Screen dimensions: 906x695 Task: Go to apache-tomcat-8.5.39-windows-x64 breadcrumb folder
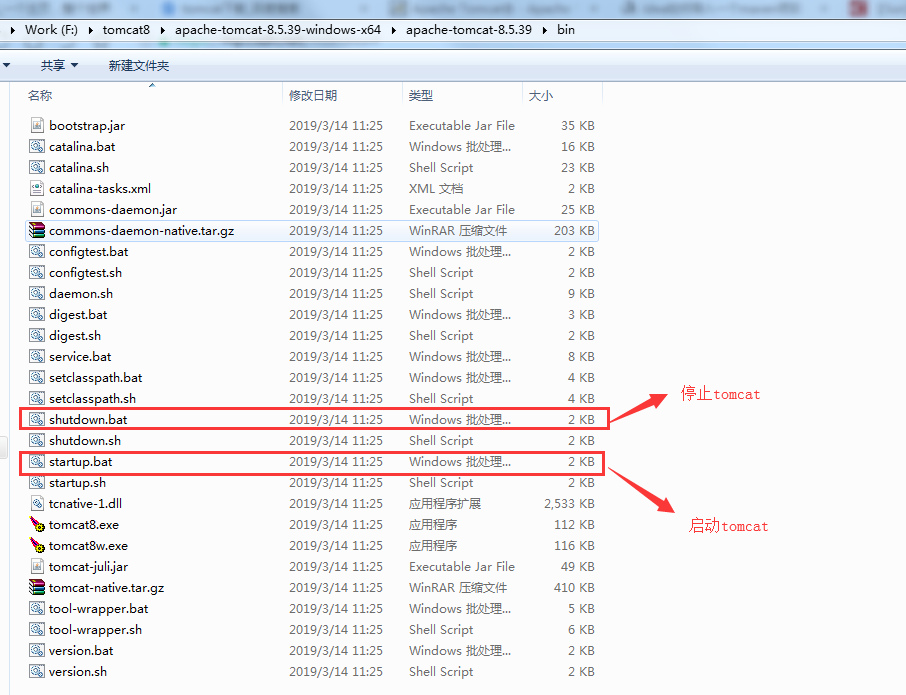tap(278, 30)
